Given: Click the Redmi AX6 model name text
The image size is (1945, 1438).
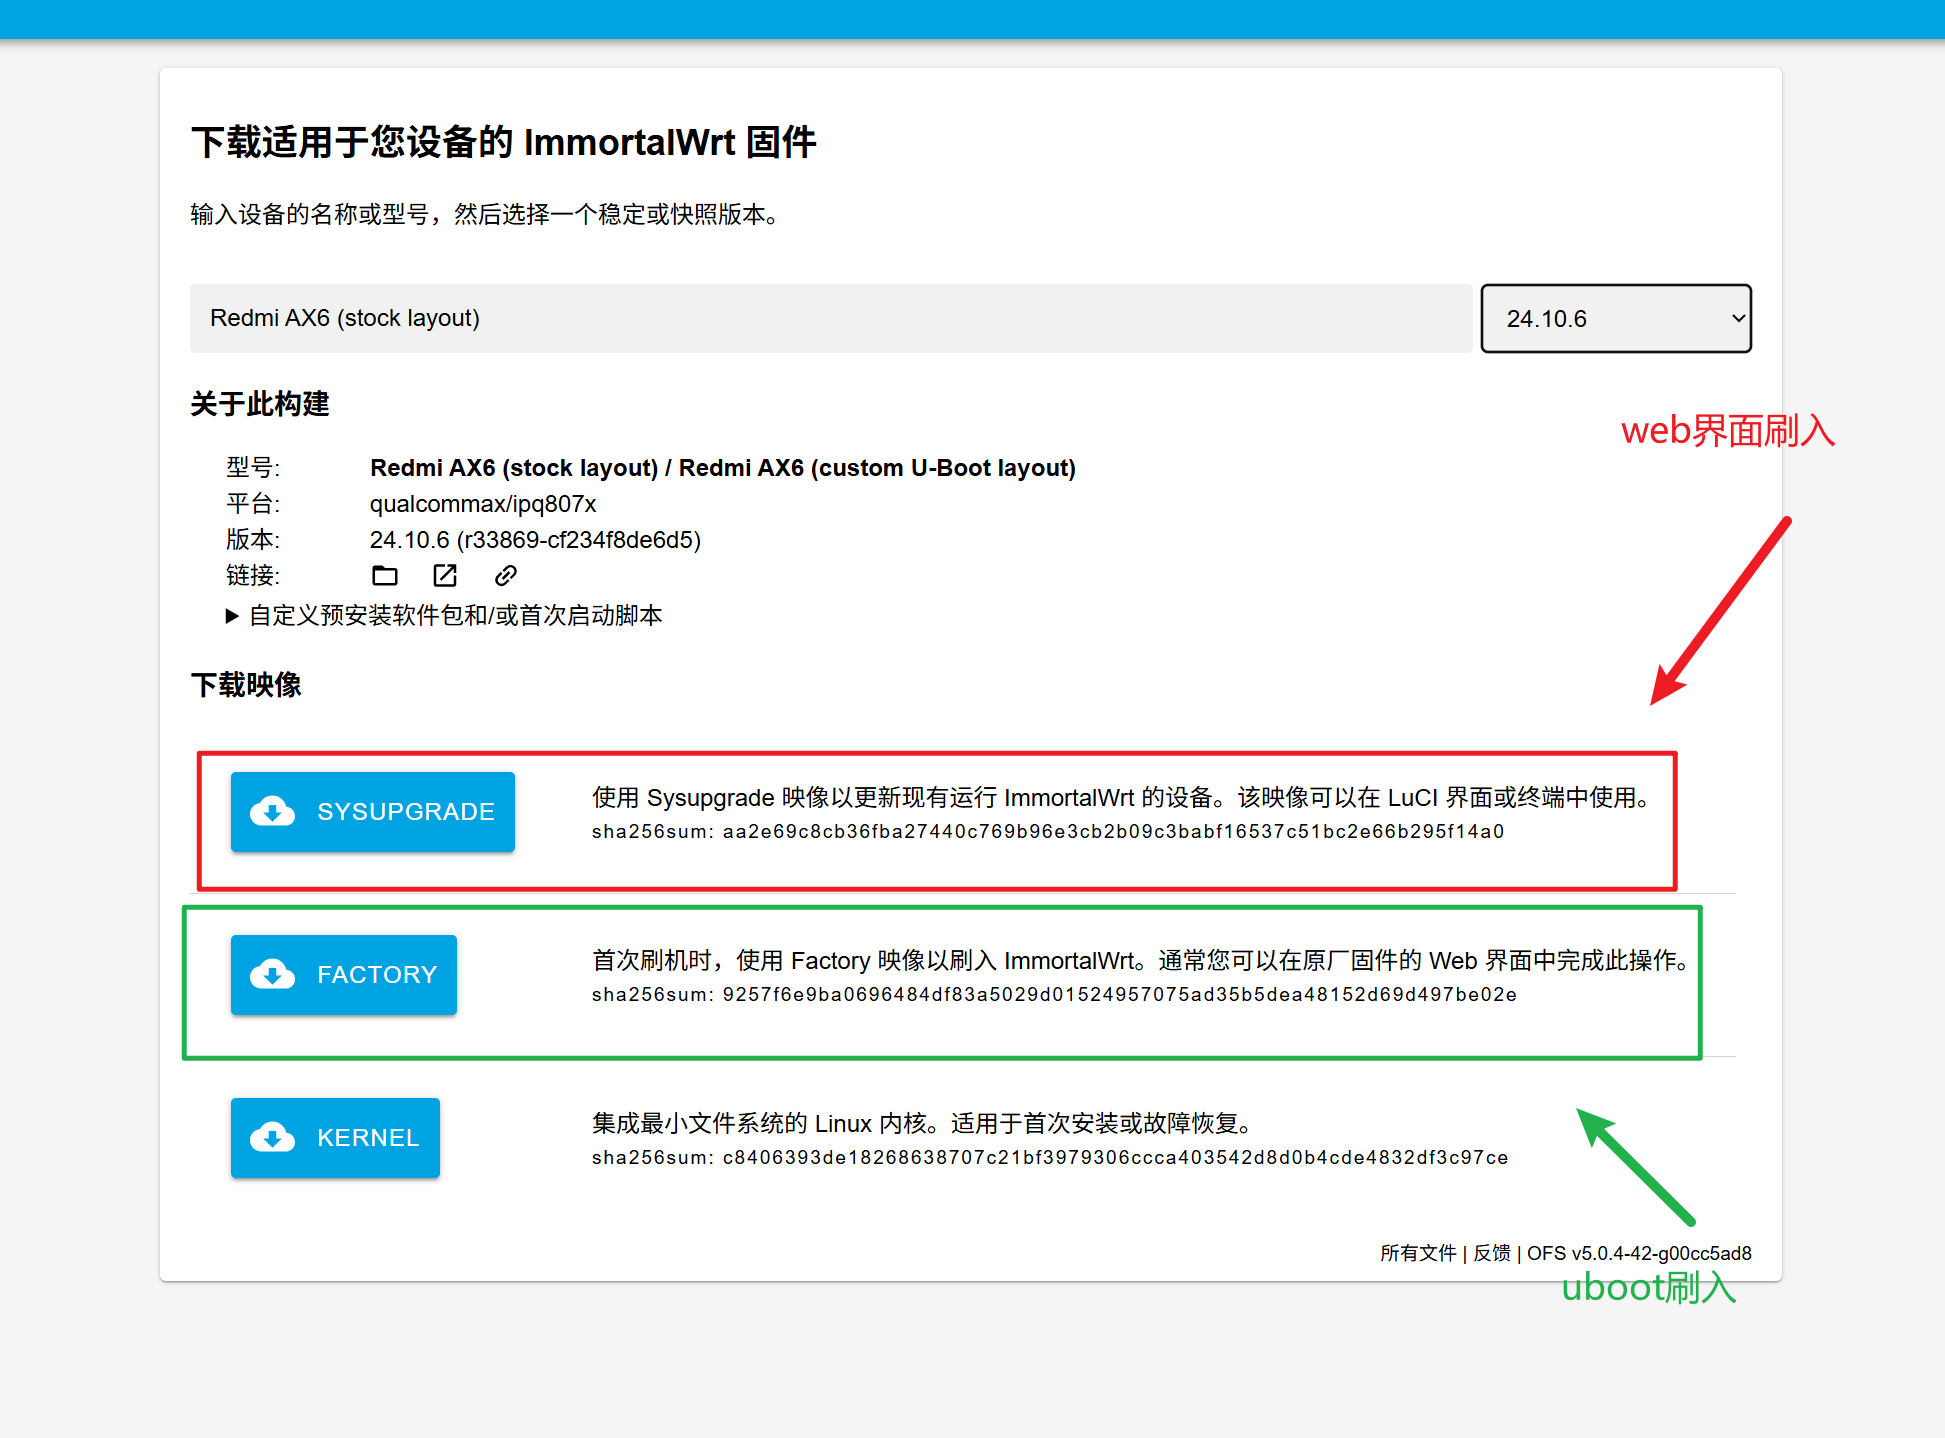Looking at the screenshot, I should point(723,467).
